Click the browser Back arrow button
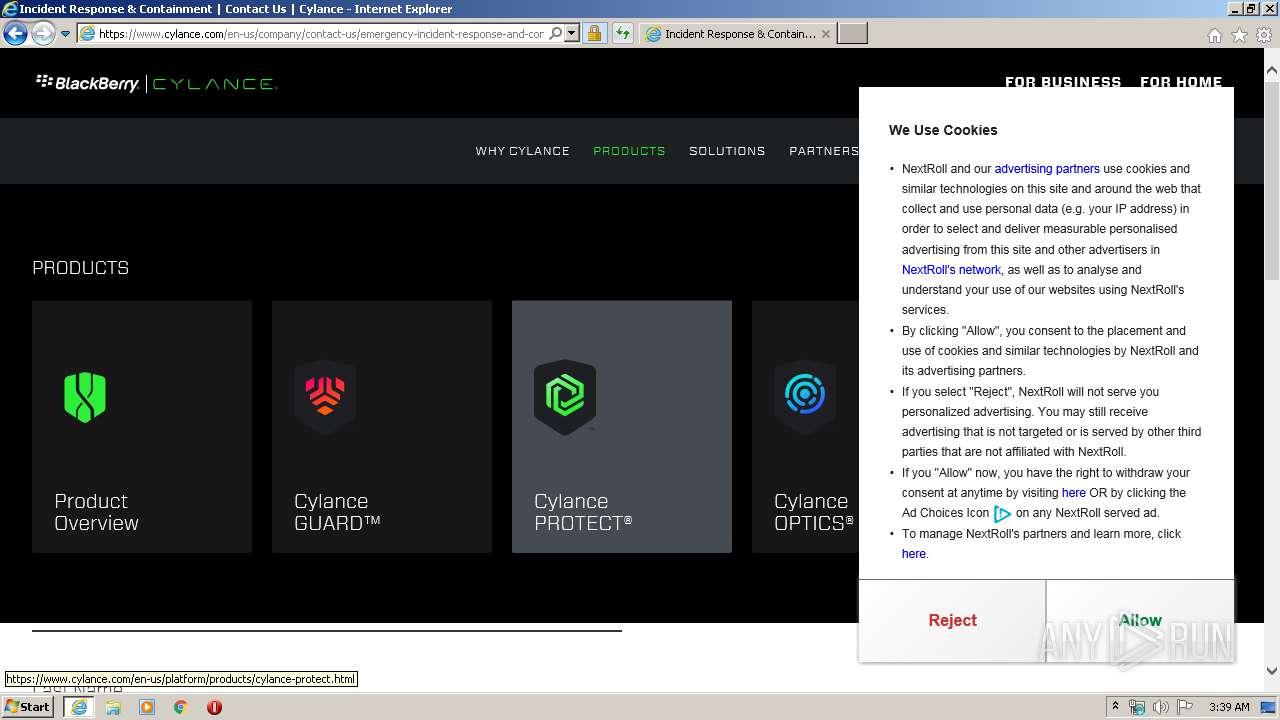Image resolution: width=1280 pixels, height=720 pixels. click(15, 33)
